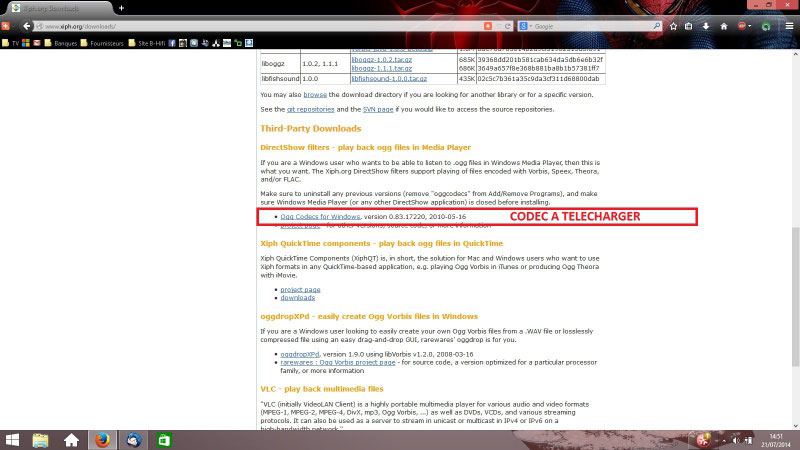Click the scrollbar down arrow
This screenshot has width=800, height=450.
(795, 426)
